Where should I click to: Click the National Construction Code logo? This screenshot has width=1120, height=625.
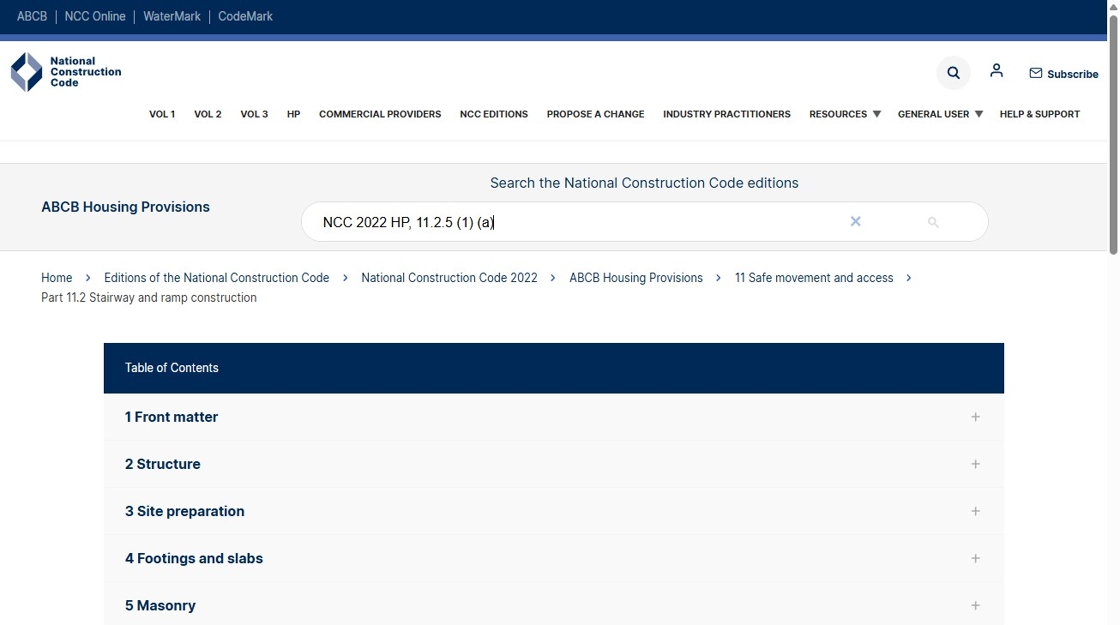point(66,72)
